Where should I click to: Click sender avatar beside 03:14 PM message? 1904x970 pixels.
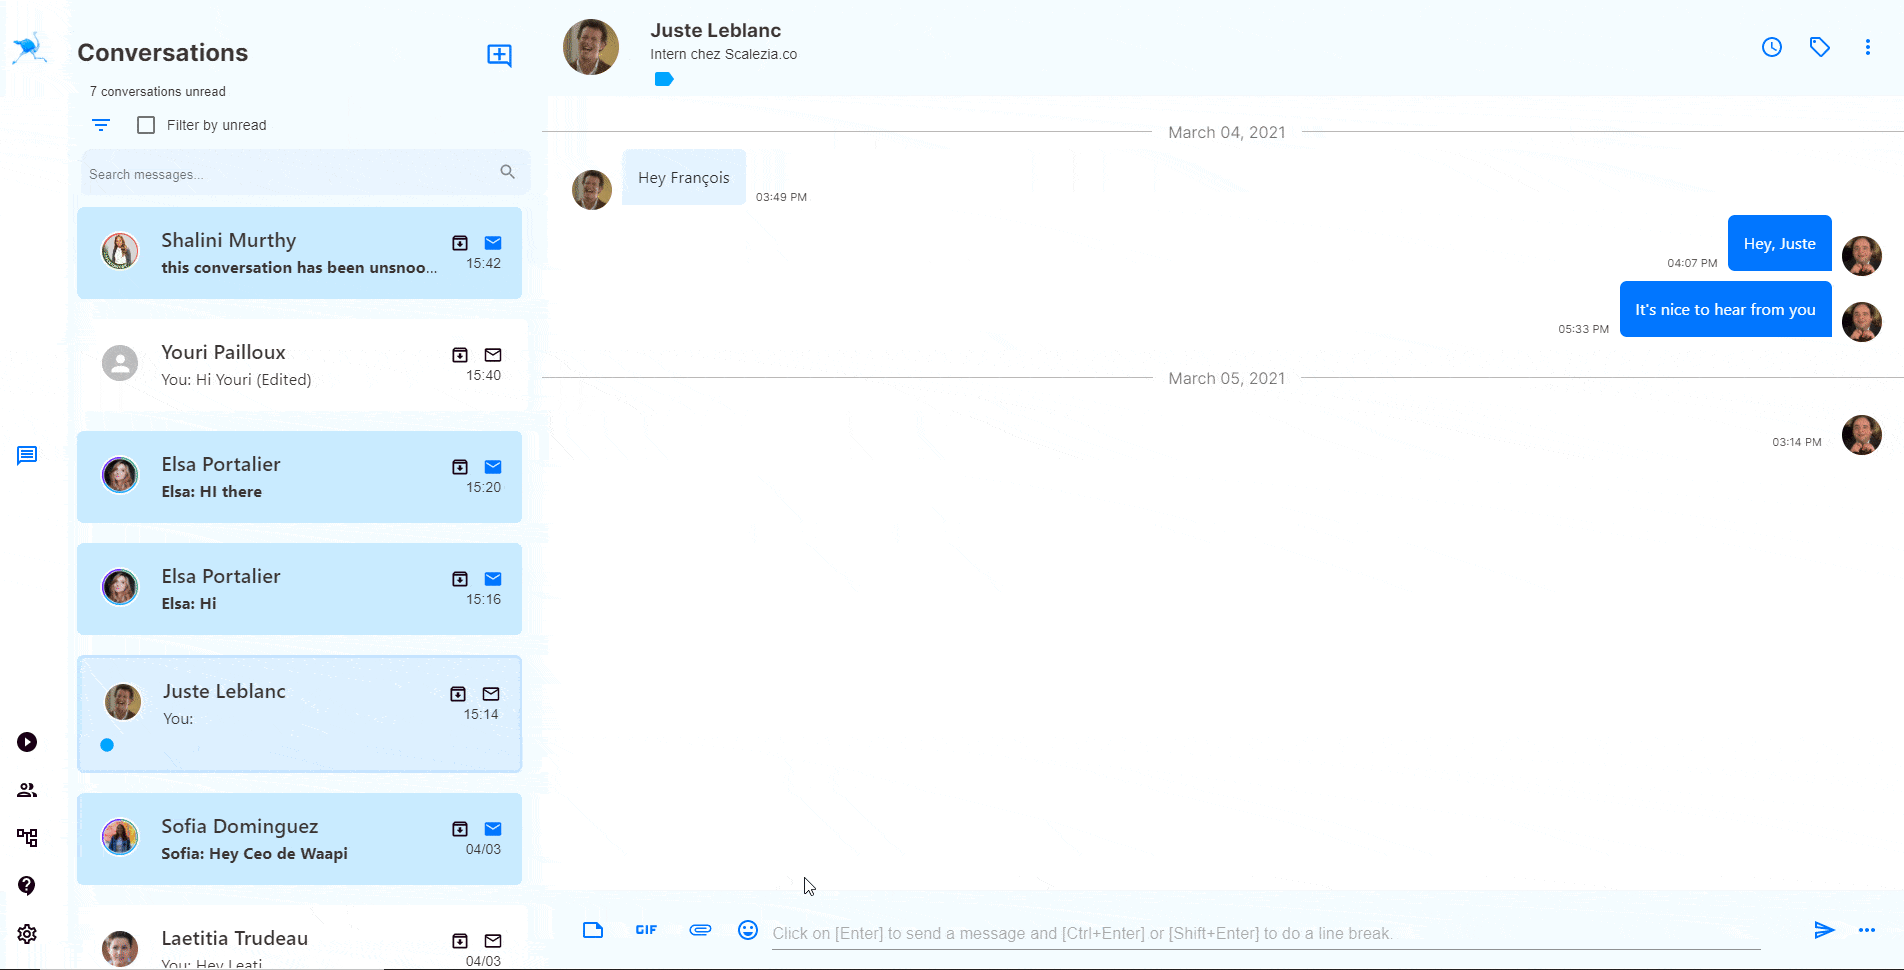pos(1862,435)
